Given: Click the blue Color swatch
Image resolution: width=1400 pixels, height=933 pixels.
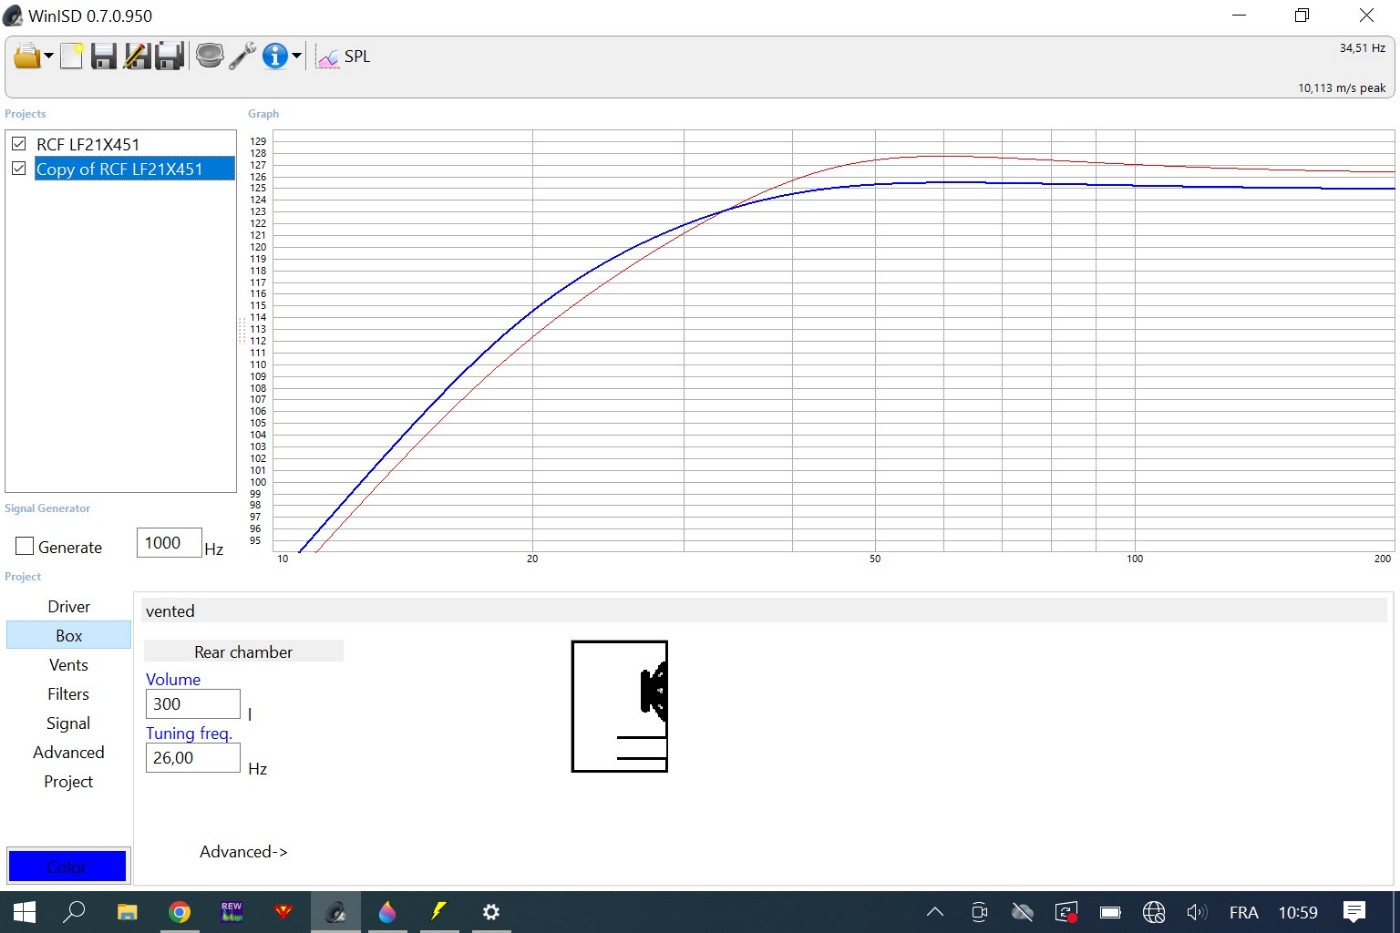Looking at the screenshot, I should coord(67,866).
